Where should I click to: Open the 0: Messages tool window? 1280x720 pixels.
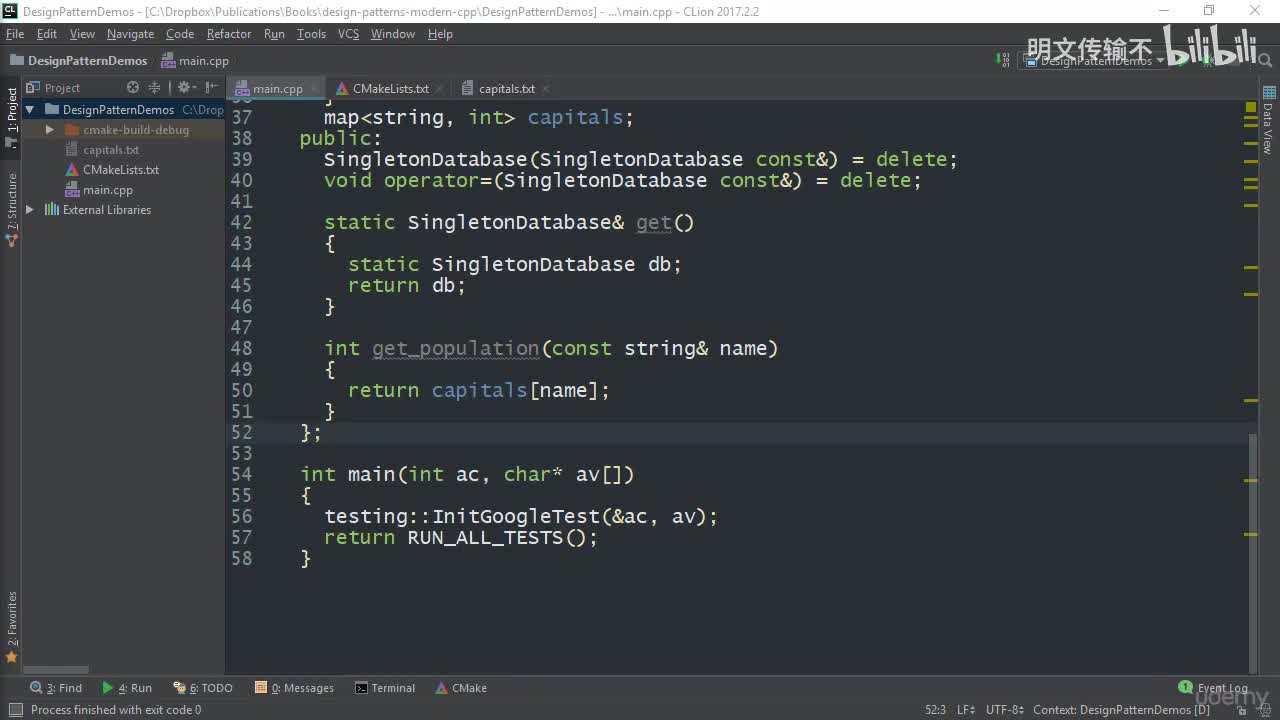pyautogui.click(x=294, y=688)
